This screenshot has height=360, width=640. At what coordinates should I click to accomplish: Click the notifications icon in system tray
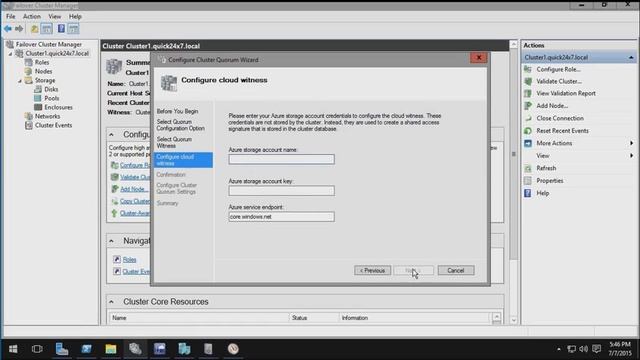point(597,349)
